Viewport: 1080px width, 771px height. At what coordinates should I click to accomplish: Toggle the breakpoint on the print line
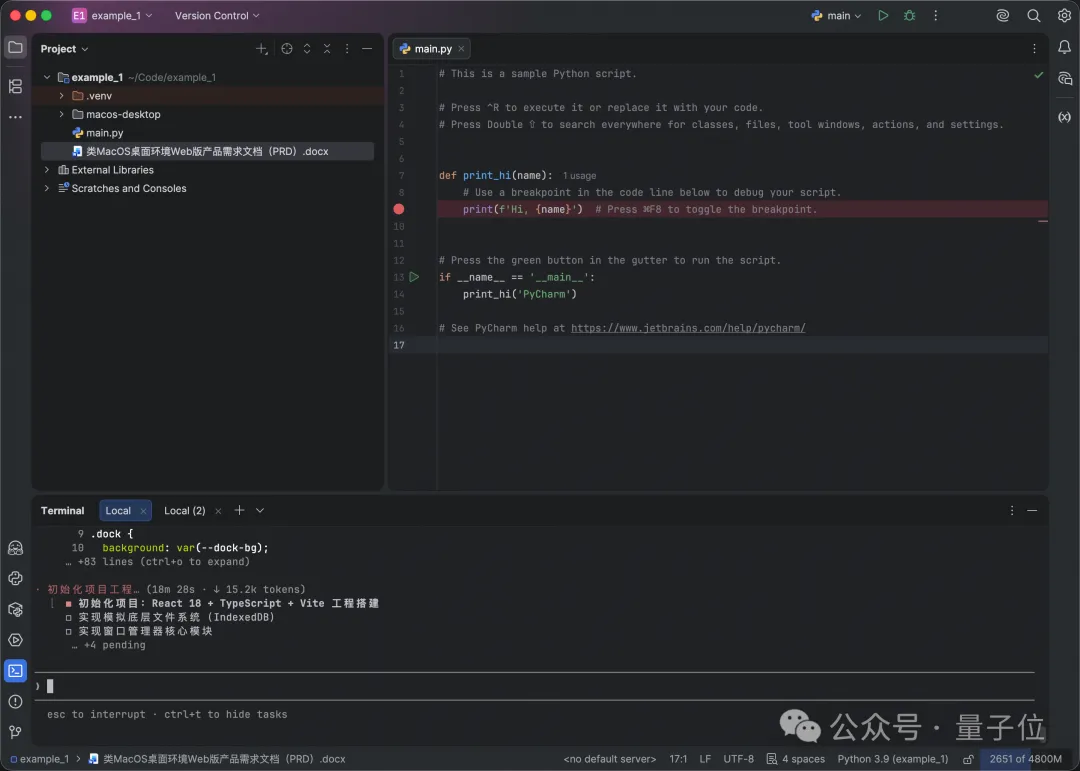coord(399,209)
